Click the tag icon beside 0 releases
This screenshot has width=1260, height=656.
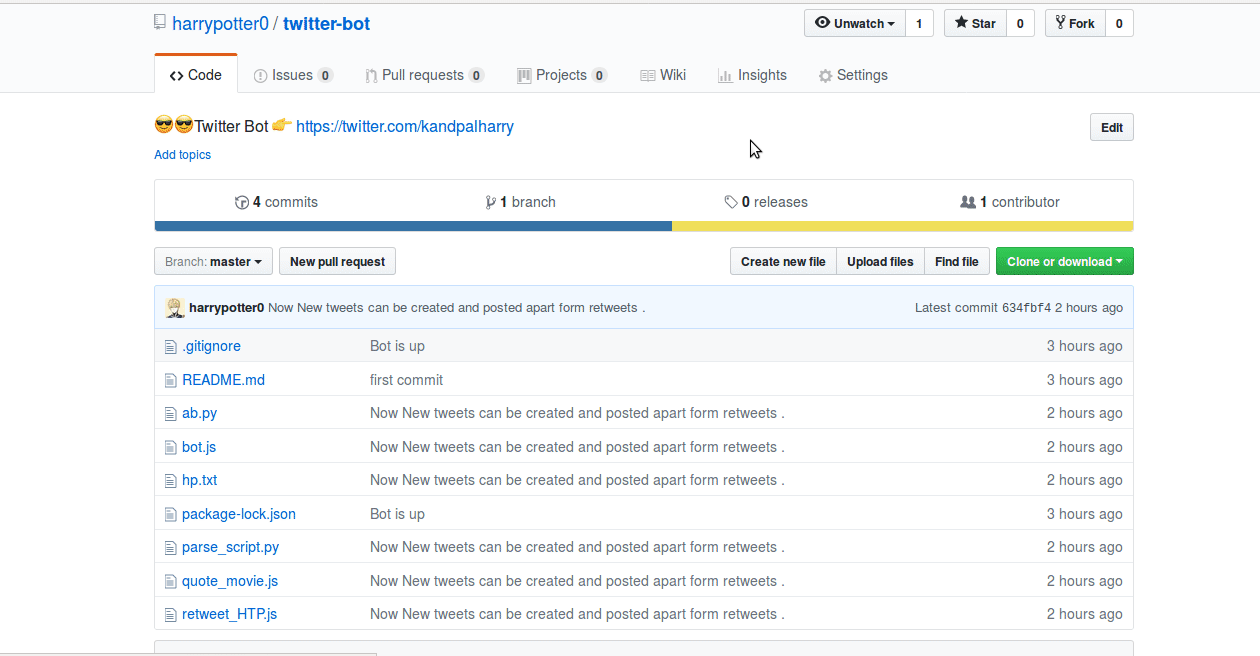731,202
